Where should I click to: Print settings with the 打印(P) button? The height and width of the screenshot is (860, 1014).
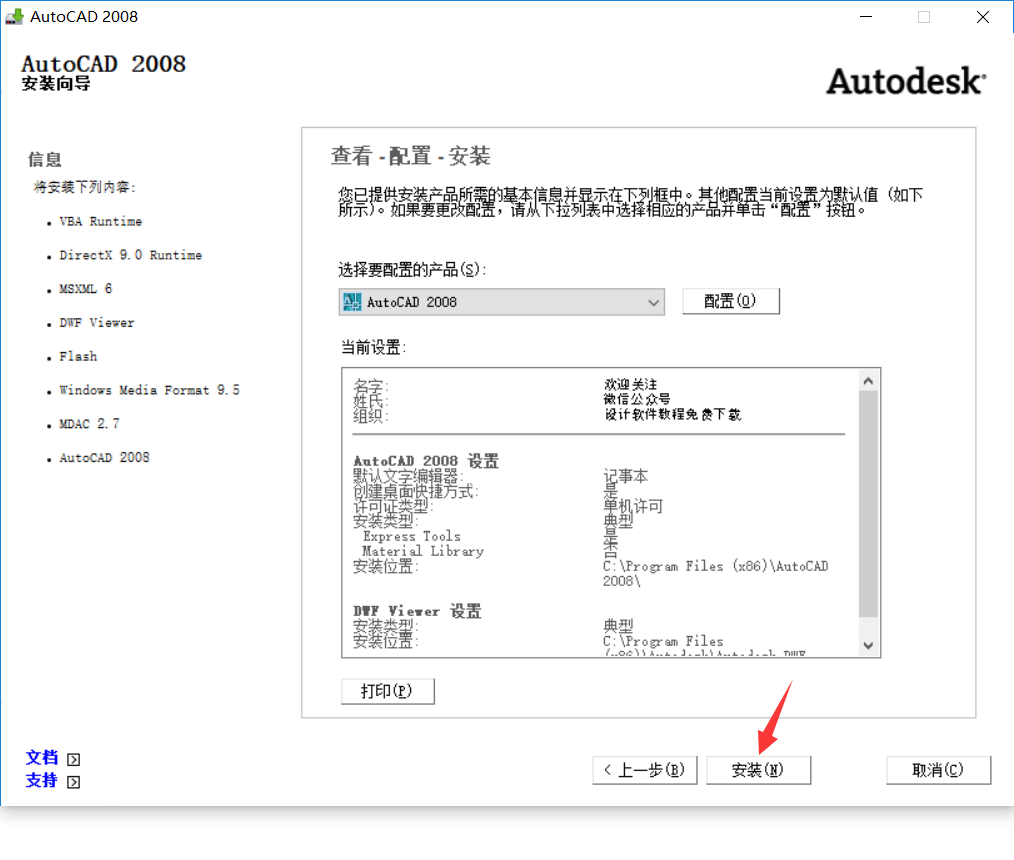388,691
